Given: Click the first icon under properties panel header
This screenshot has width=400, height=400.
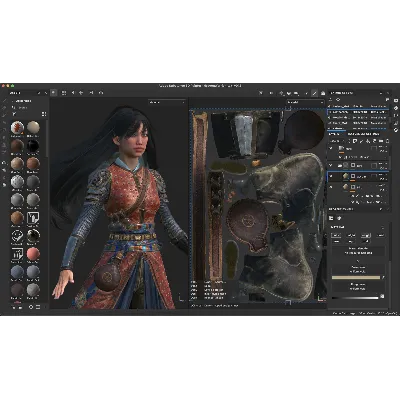Looking at the screenshot, I should pyautogui.click(x=331, y=218).
